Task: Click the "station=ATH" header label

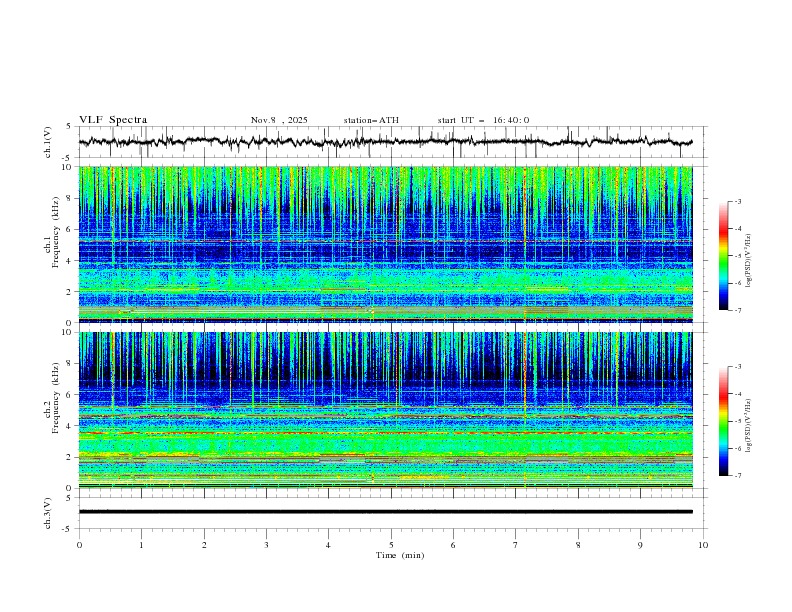Action: tap(371, 120)
